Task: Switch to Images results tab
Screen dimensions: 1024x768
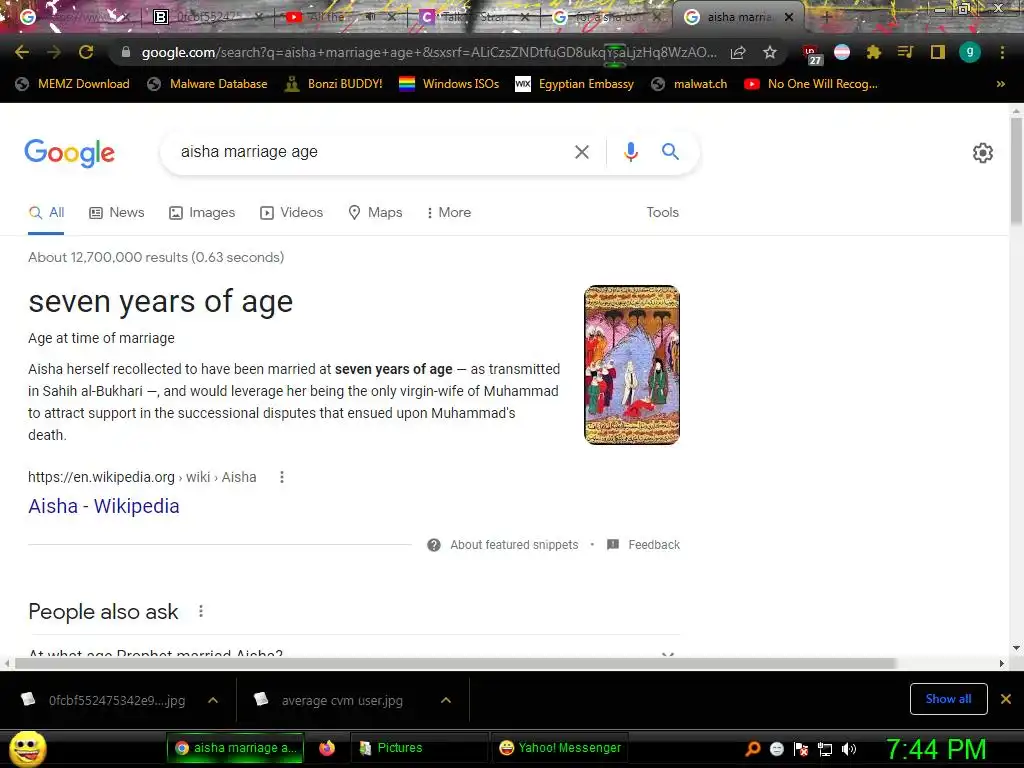Action: (202, 212)
